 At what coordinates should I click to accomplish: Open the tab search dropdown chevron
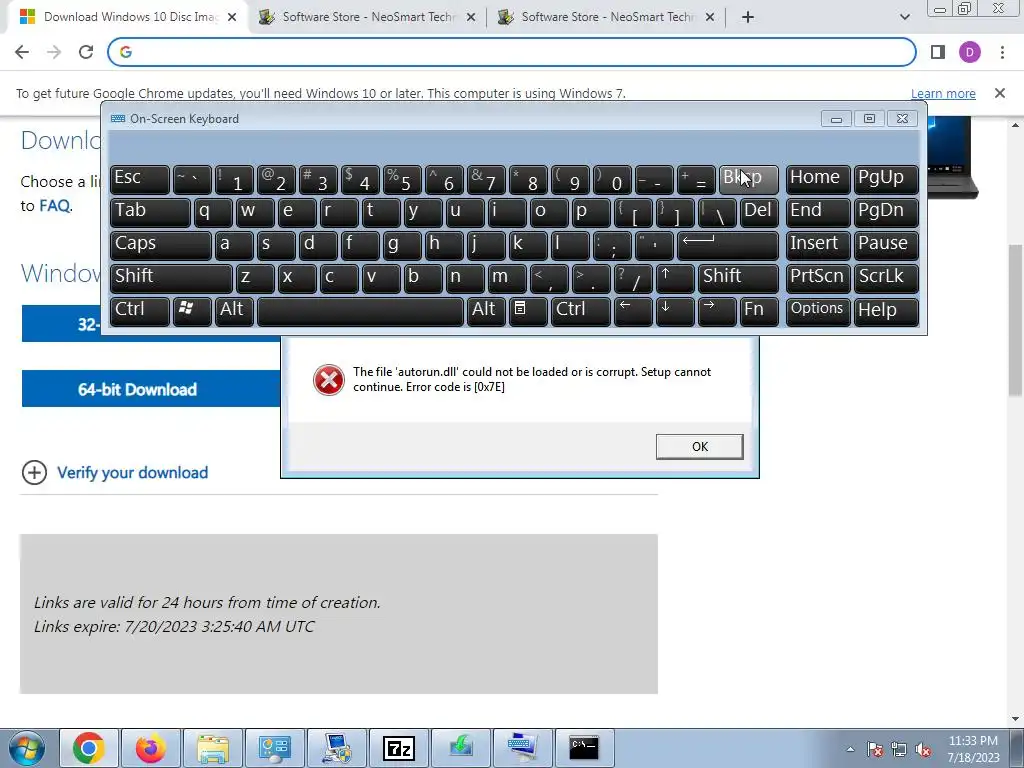[904, 17]
